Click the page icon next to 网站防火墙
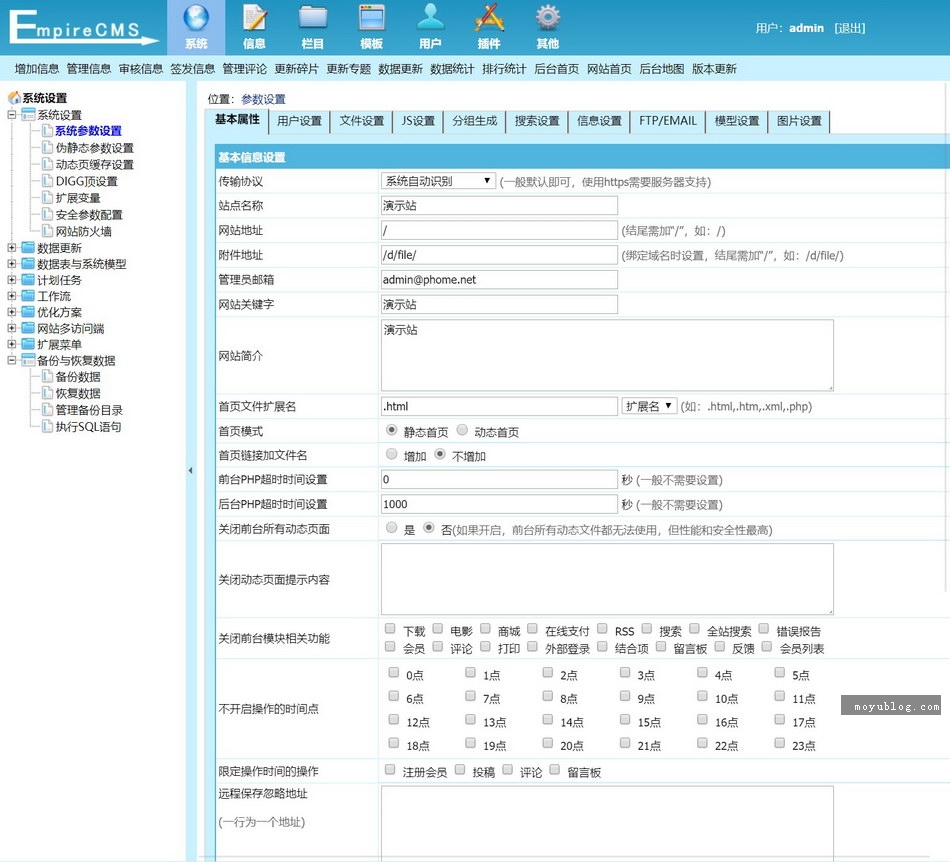 click(x=47, y=231)
